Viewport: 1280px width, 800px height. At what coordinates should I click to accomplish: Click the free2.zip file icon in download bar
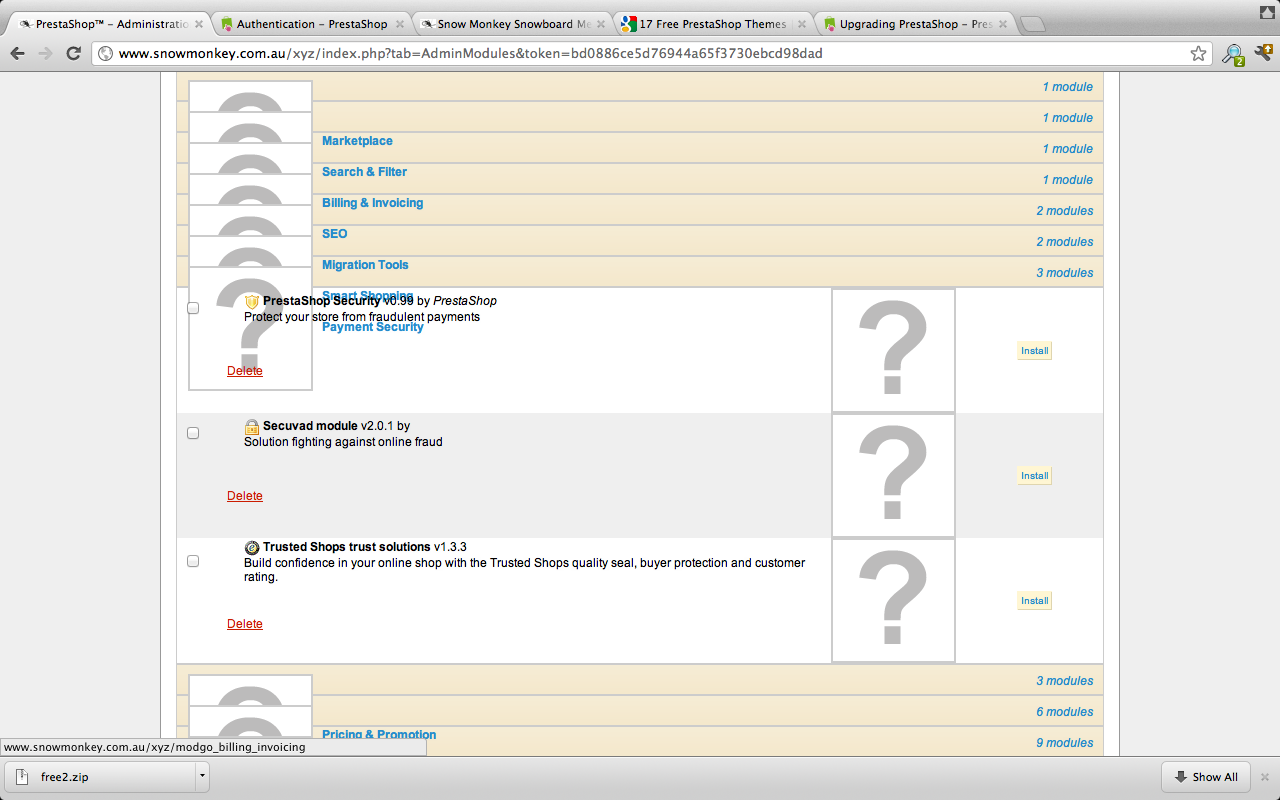pyautogui.click(x=22, y=777)
